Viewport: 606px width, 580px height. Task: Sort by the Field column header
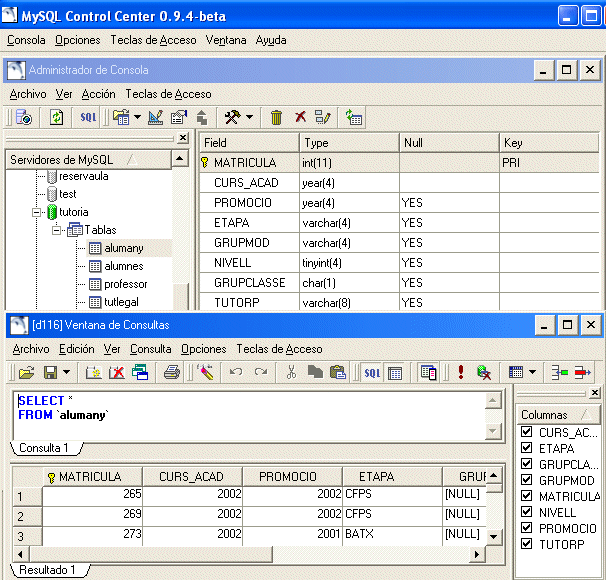tap(249, 143)
